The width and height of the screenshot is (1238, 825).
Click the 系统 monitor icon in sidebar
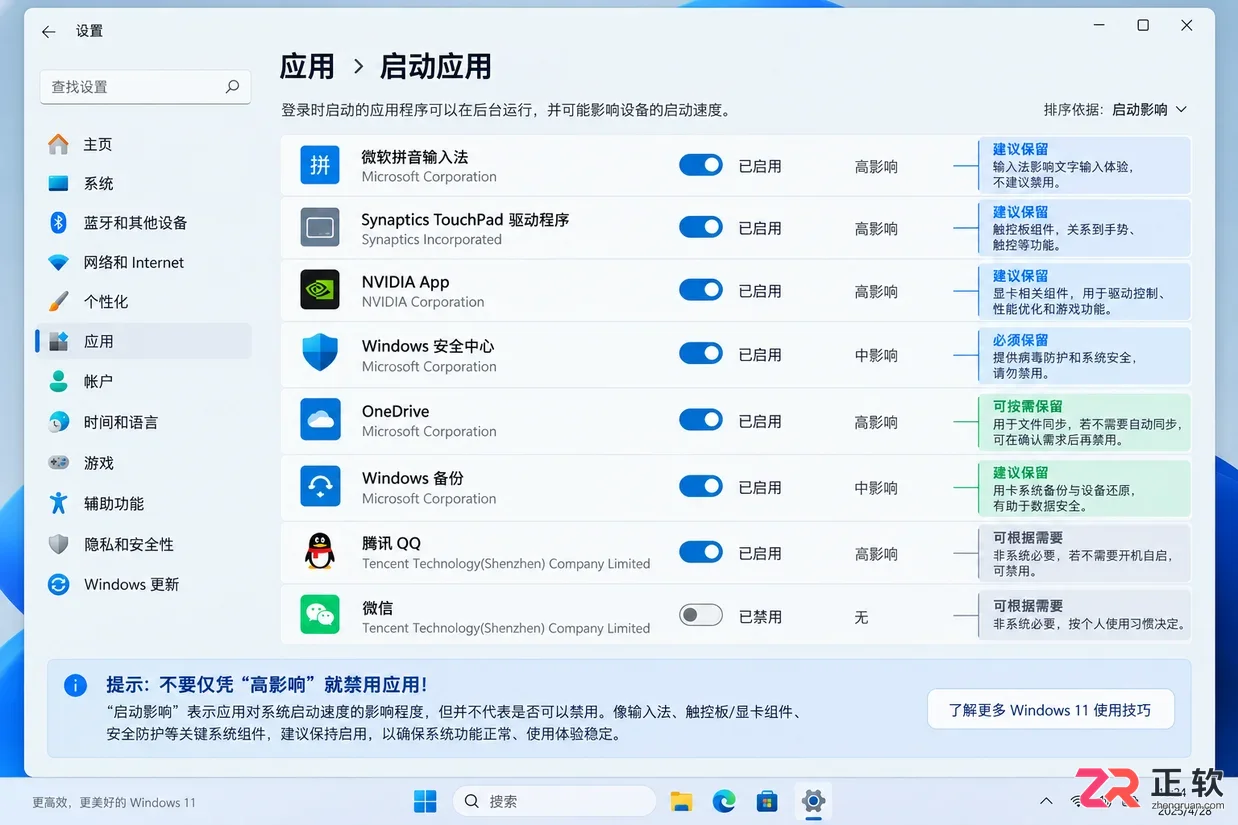click(x=59, y=184)
